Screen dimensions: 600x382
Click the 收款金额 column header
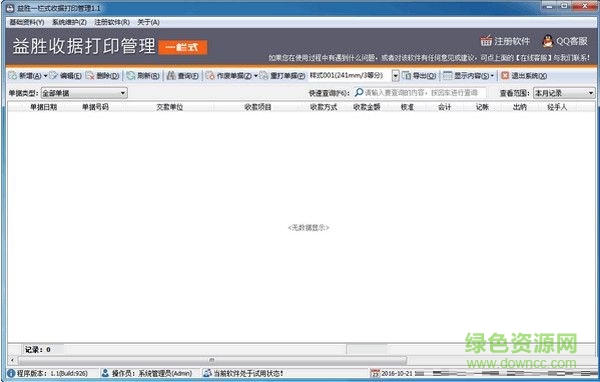point(367,107)
